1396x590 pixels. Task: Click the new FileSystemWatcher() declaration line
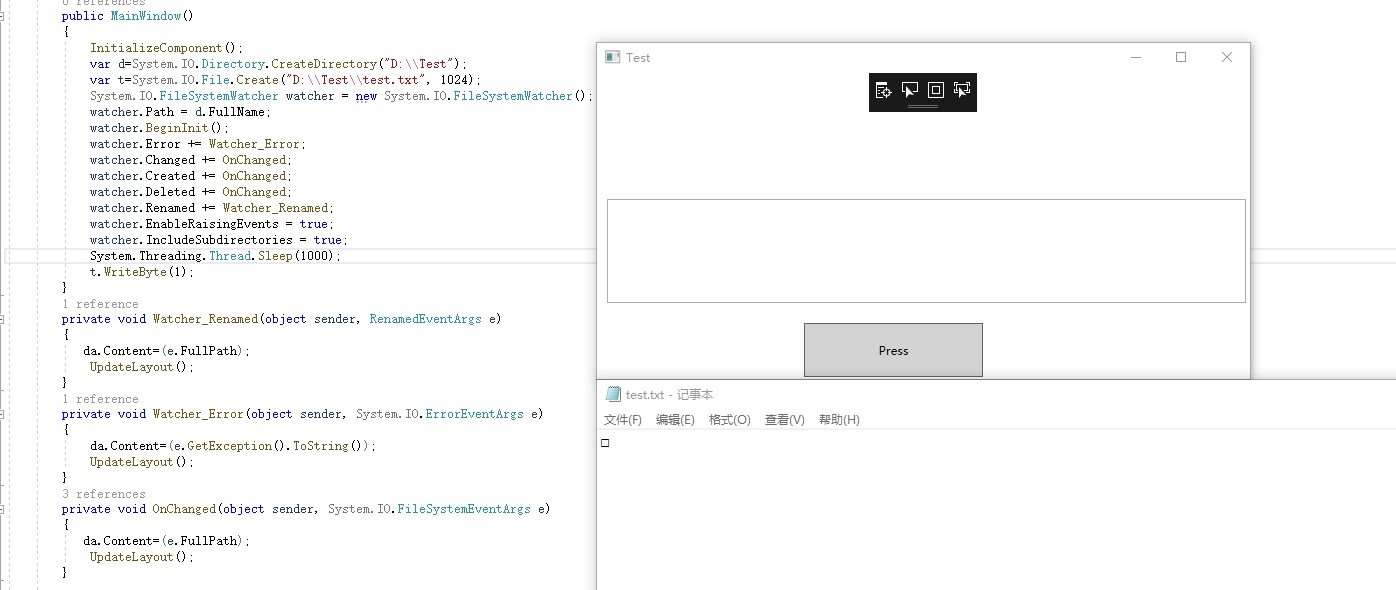342,96
